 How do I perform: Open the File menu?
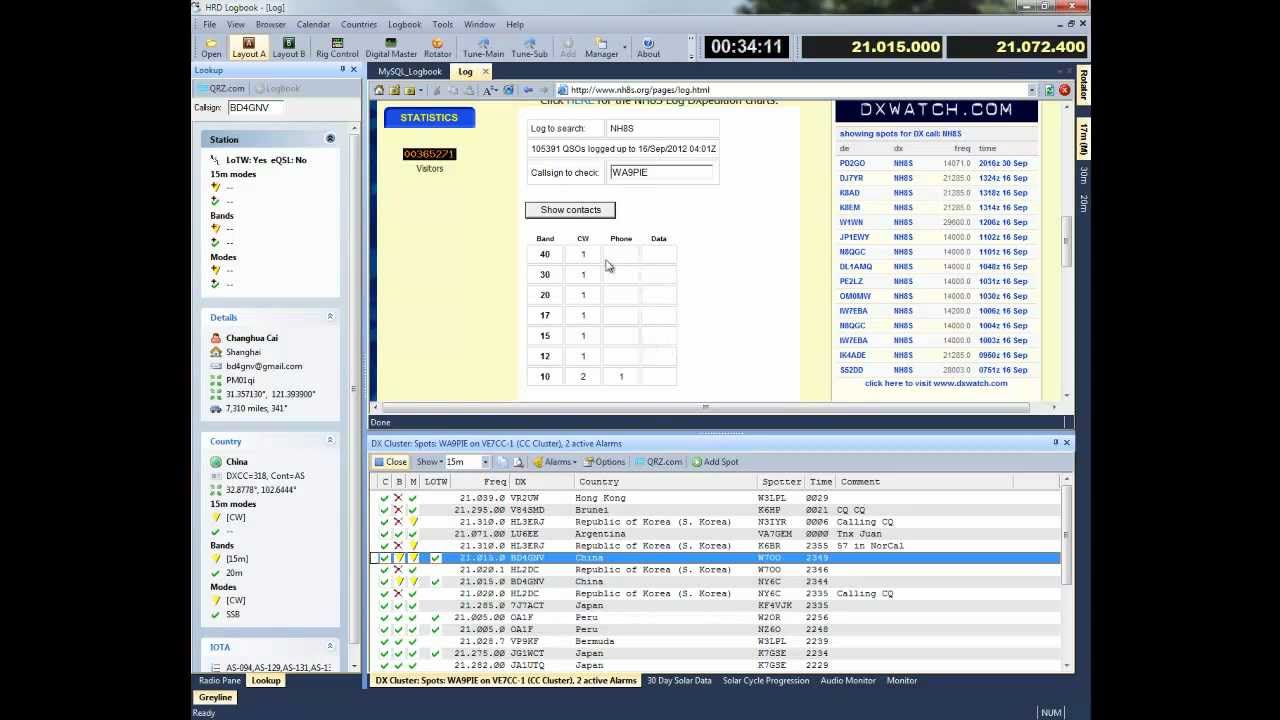(x=210, y=24)
